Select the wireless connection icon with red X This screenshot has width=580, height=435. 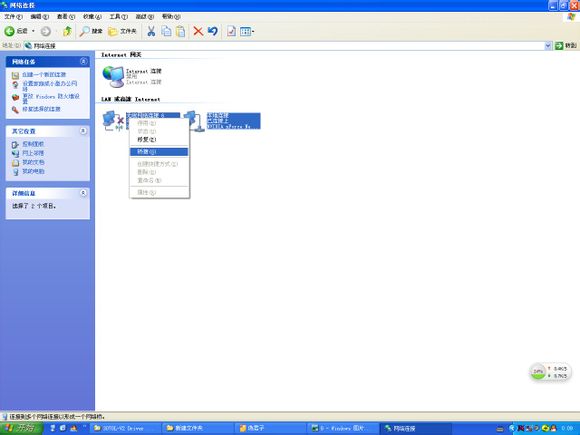tap(113, 121)
